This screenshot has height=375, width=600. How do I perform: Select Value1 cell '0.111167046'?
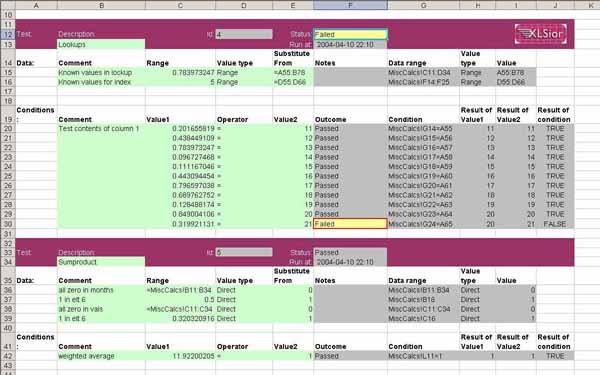point(180,167)
